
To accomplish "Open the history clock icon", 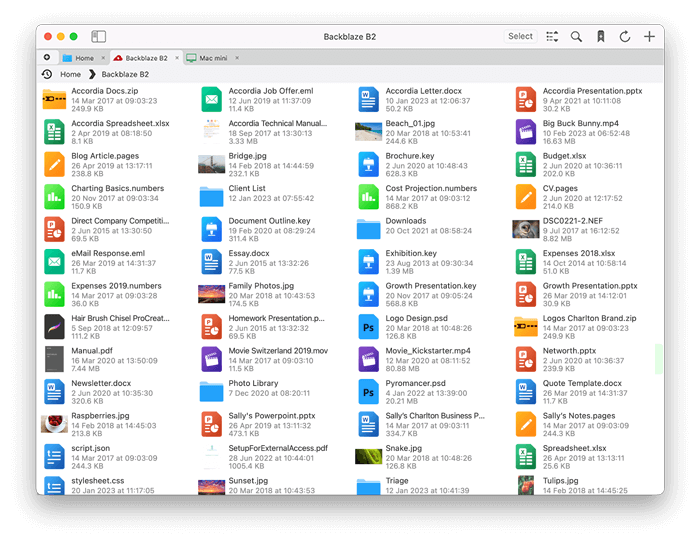I will click(x=47, y=74).
